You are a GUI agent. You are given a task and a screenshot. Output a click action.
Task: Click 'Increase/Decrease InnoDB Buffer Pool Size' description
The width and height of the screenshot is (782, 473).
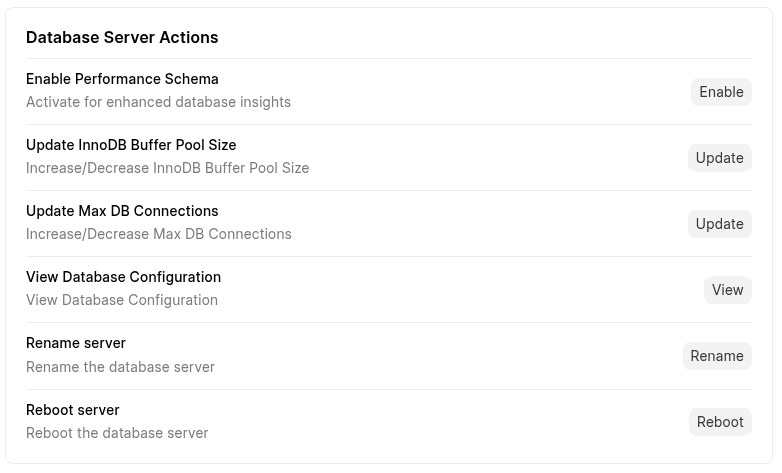coord(167,168)
